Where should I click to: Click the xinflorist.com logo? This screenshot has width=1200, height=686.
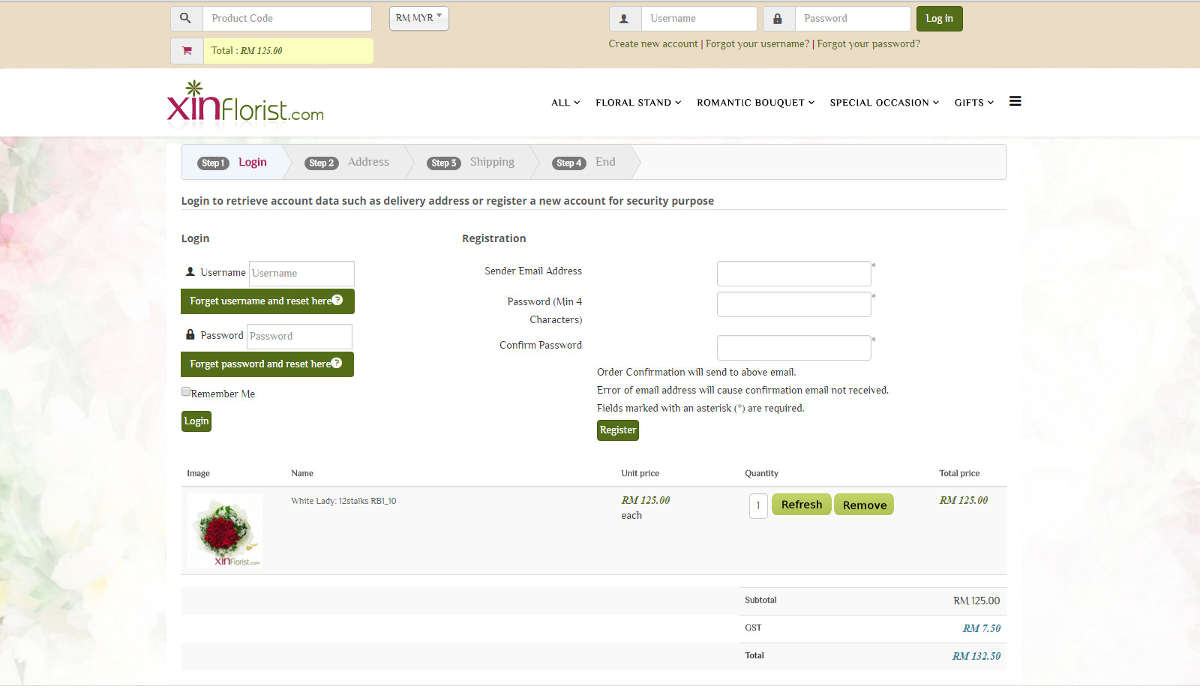point(245,102)
